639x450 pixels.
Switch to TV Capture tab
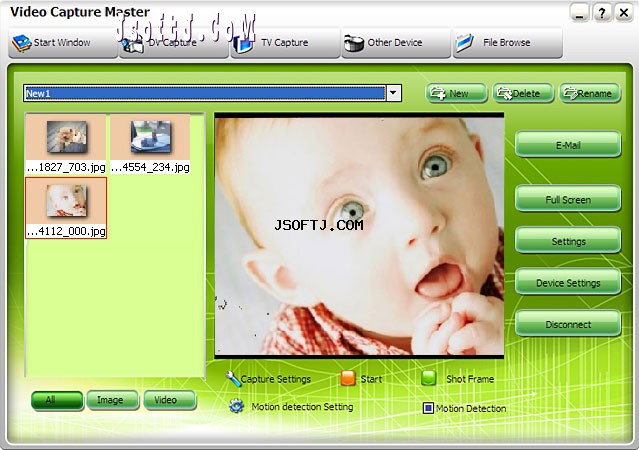(x=285, y=43)
